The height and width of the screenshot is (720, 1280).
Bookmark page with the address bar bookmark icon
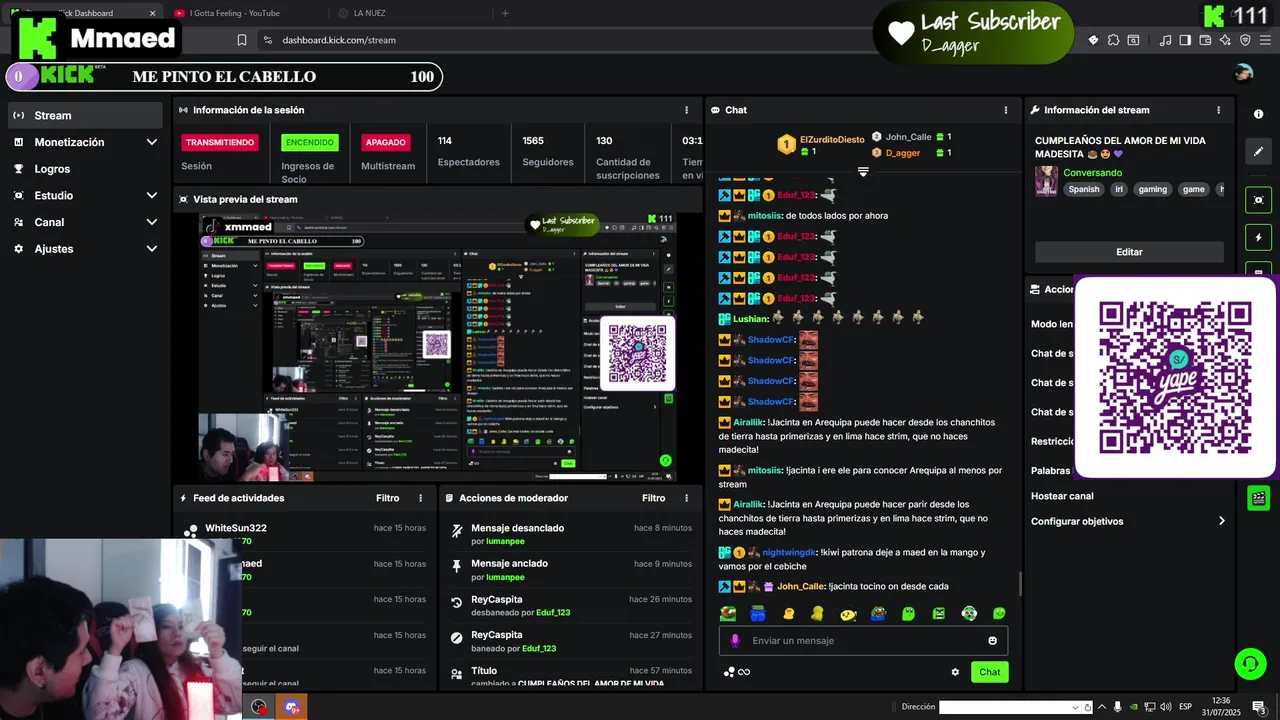click(x=242, y=40)
